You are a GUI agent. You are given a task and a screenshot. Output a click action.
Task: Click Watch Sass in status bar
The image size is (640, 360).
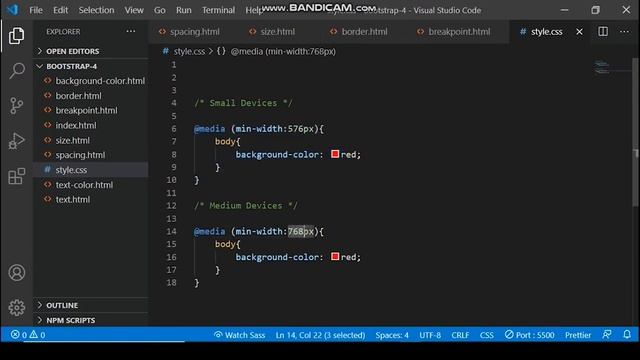[239, 335]
